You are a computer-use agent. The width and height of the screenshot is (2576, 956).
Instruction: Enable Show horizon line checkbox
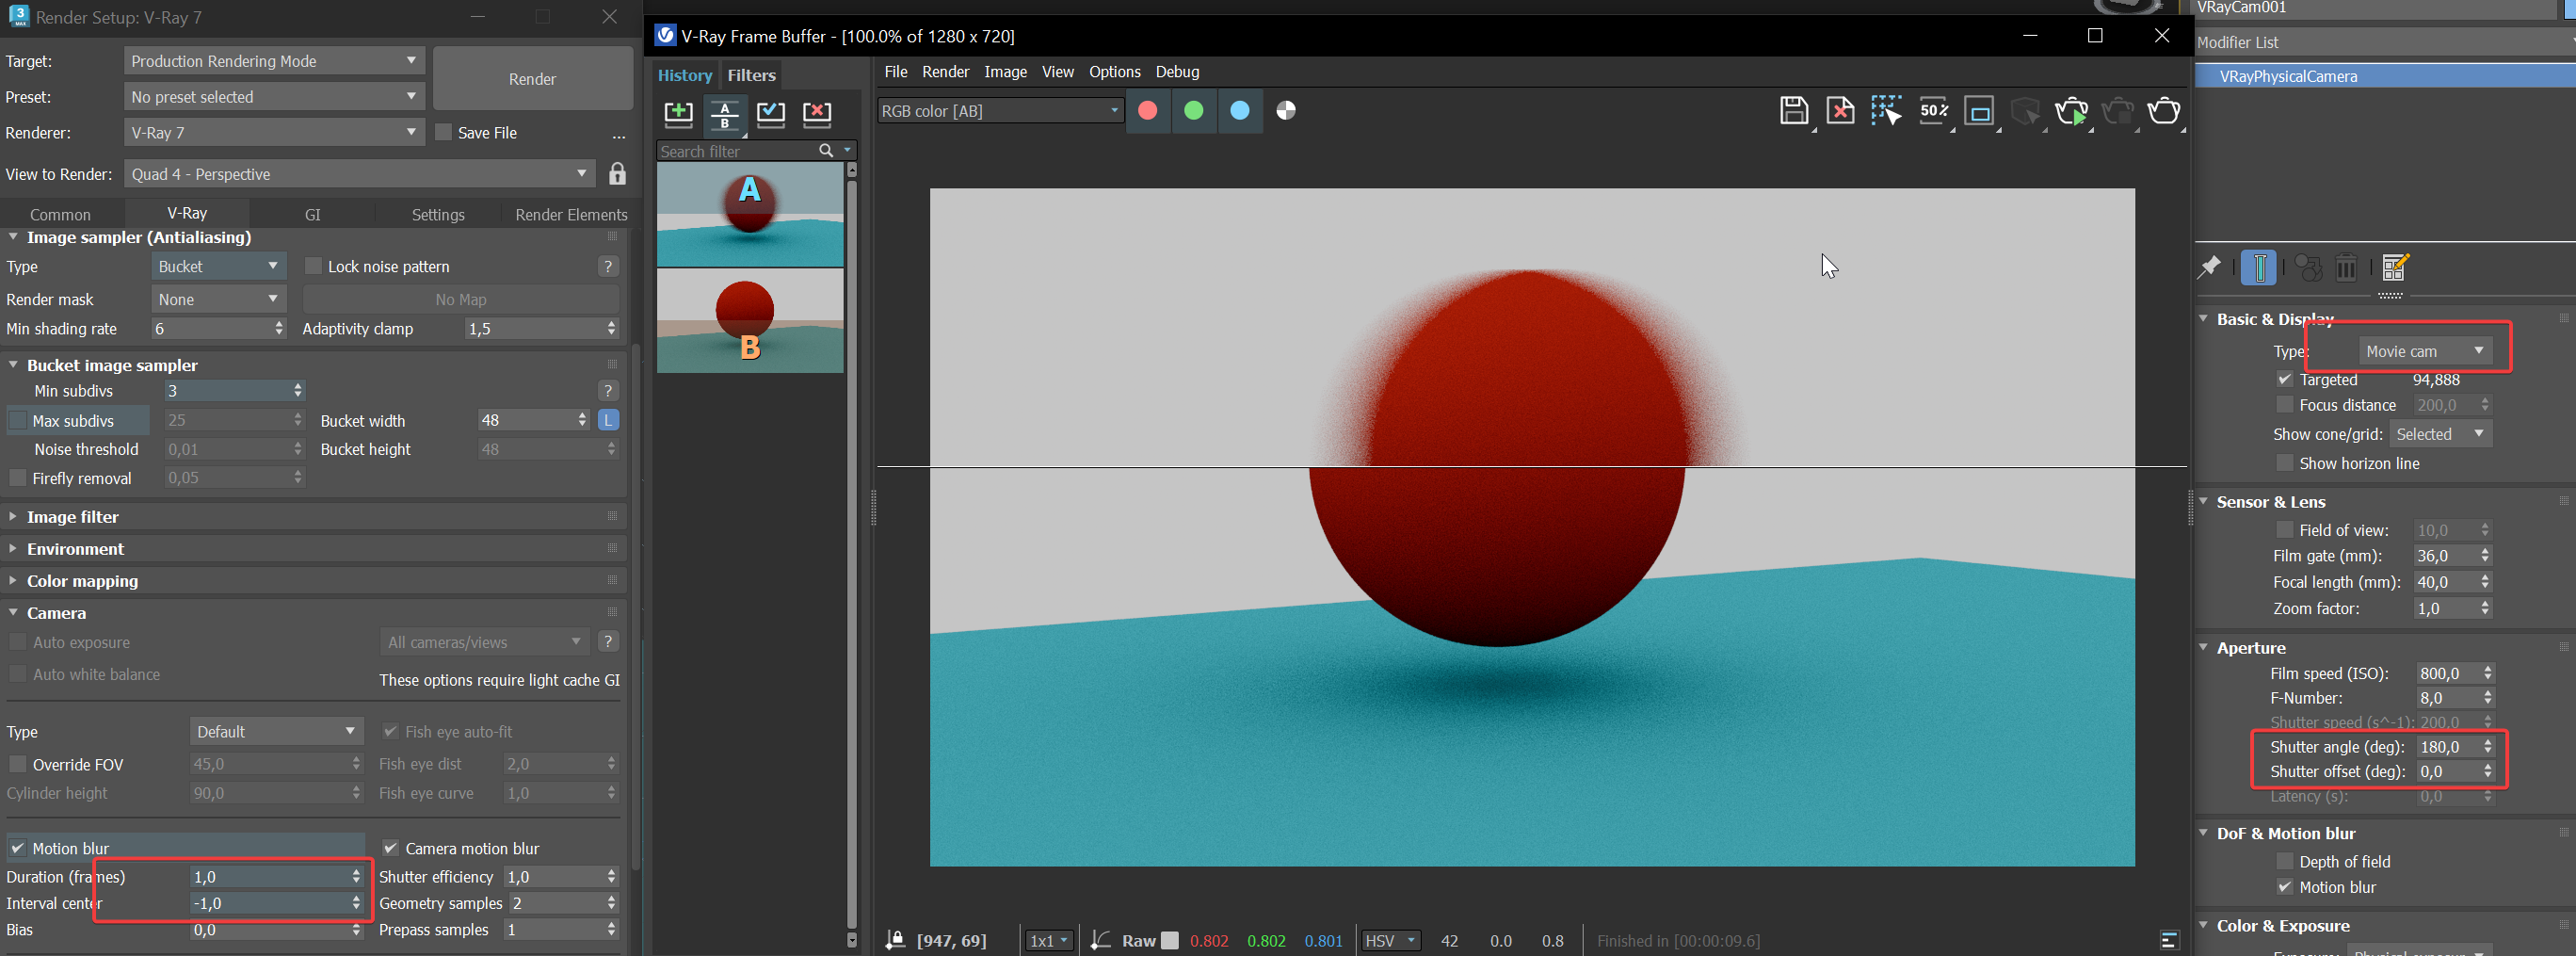click(x=2284, y=463)
